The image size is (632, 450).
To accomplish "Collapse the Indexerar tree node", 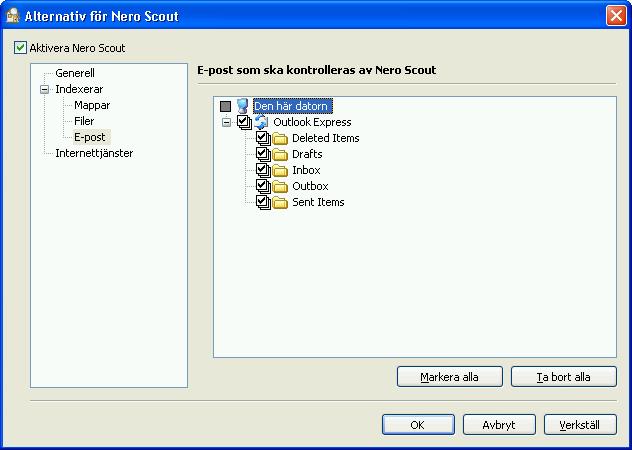I will click(45, 90).
